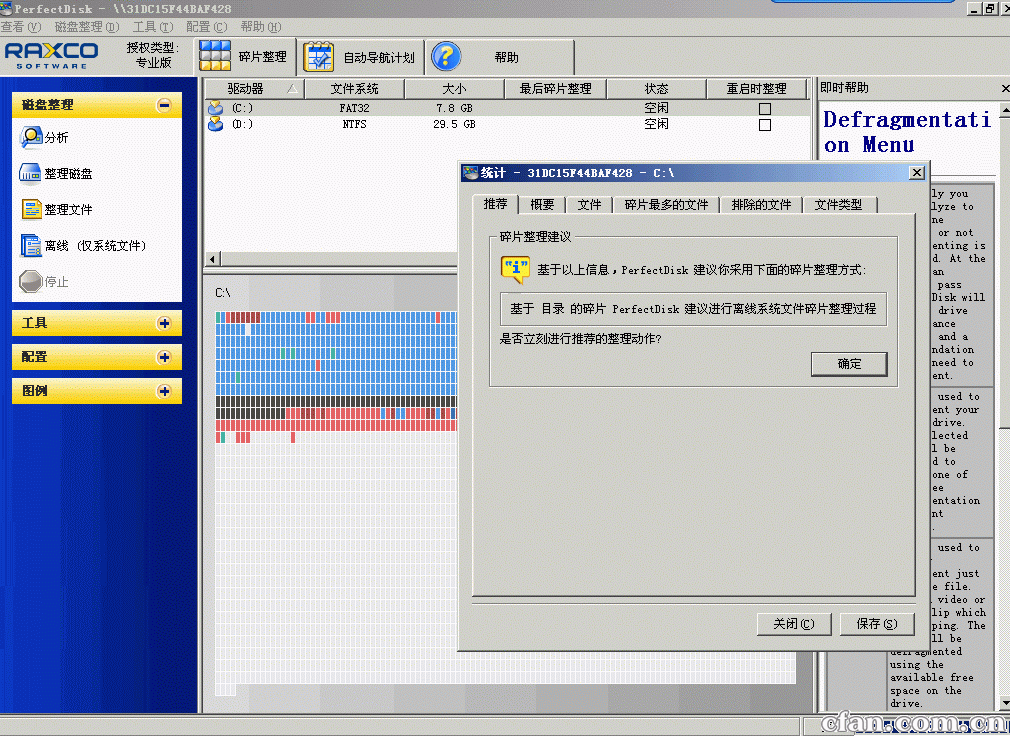Open the 配置(C) menu
The image size is (1010, 736).
(206, 26)
